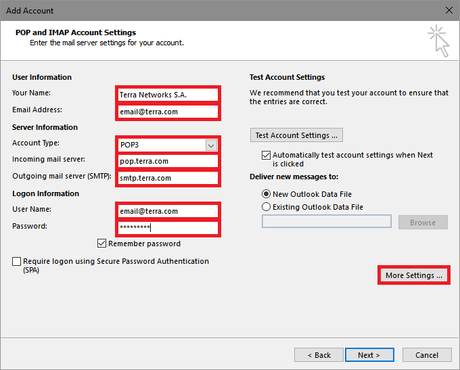Screen dimensions: 460x370
Task: Focus the Email Address text box
Action: (168, 112)
